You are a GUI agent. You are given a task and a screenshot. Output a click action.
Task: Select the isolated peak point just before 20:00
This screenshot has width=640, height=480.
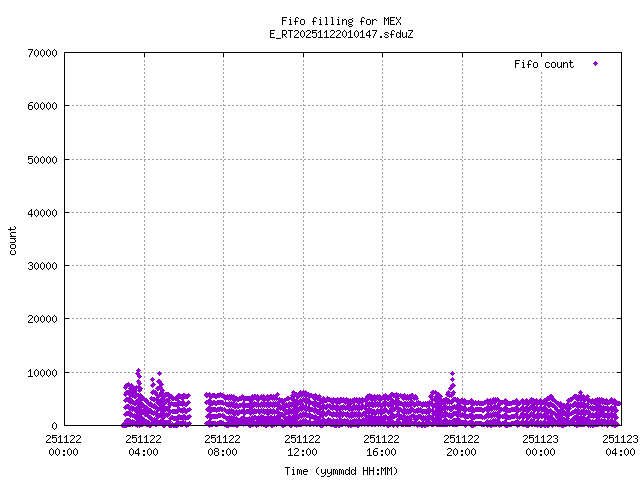(453, 374)
